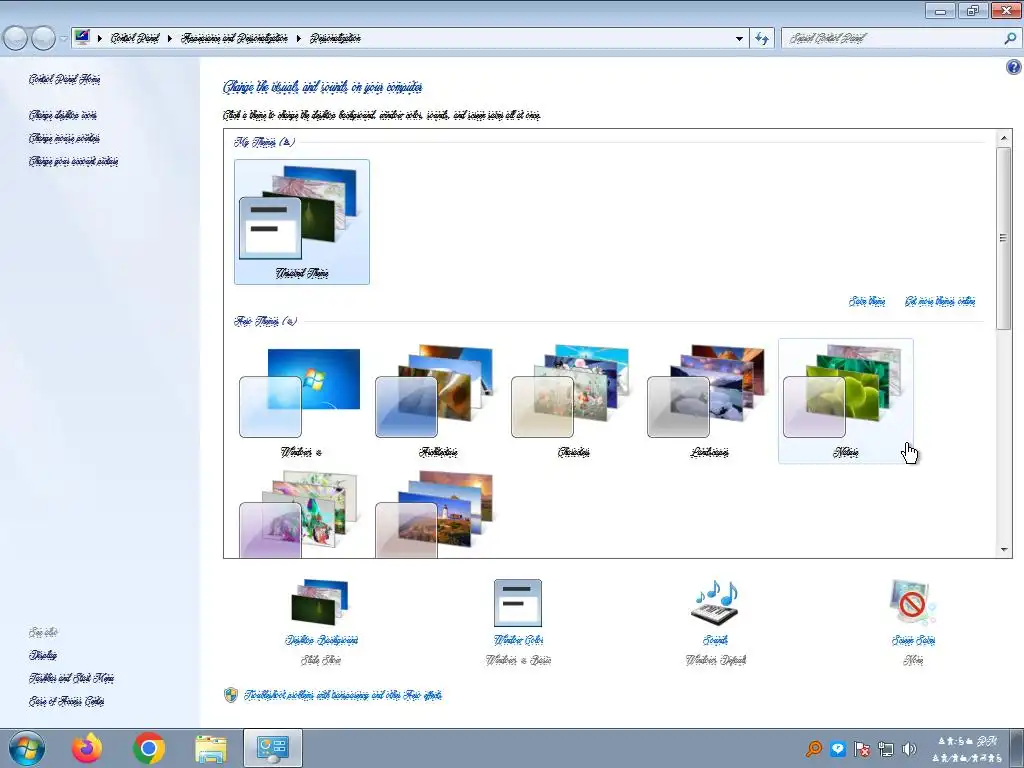Open the network status tray icon
This screenshot has width=1024, height=768.
(886, 748)
